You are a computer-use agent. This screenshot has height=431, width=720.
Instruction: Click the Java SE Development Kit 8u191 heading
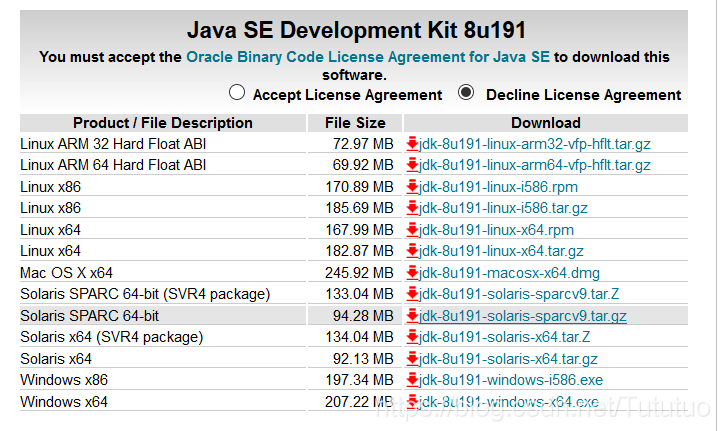click(x=356, y=30)
